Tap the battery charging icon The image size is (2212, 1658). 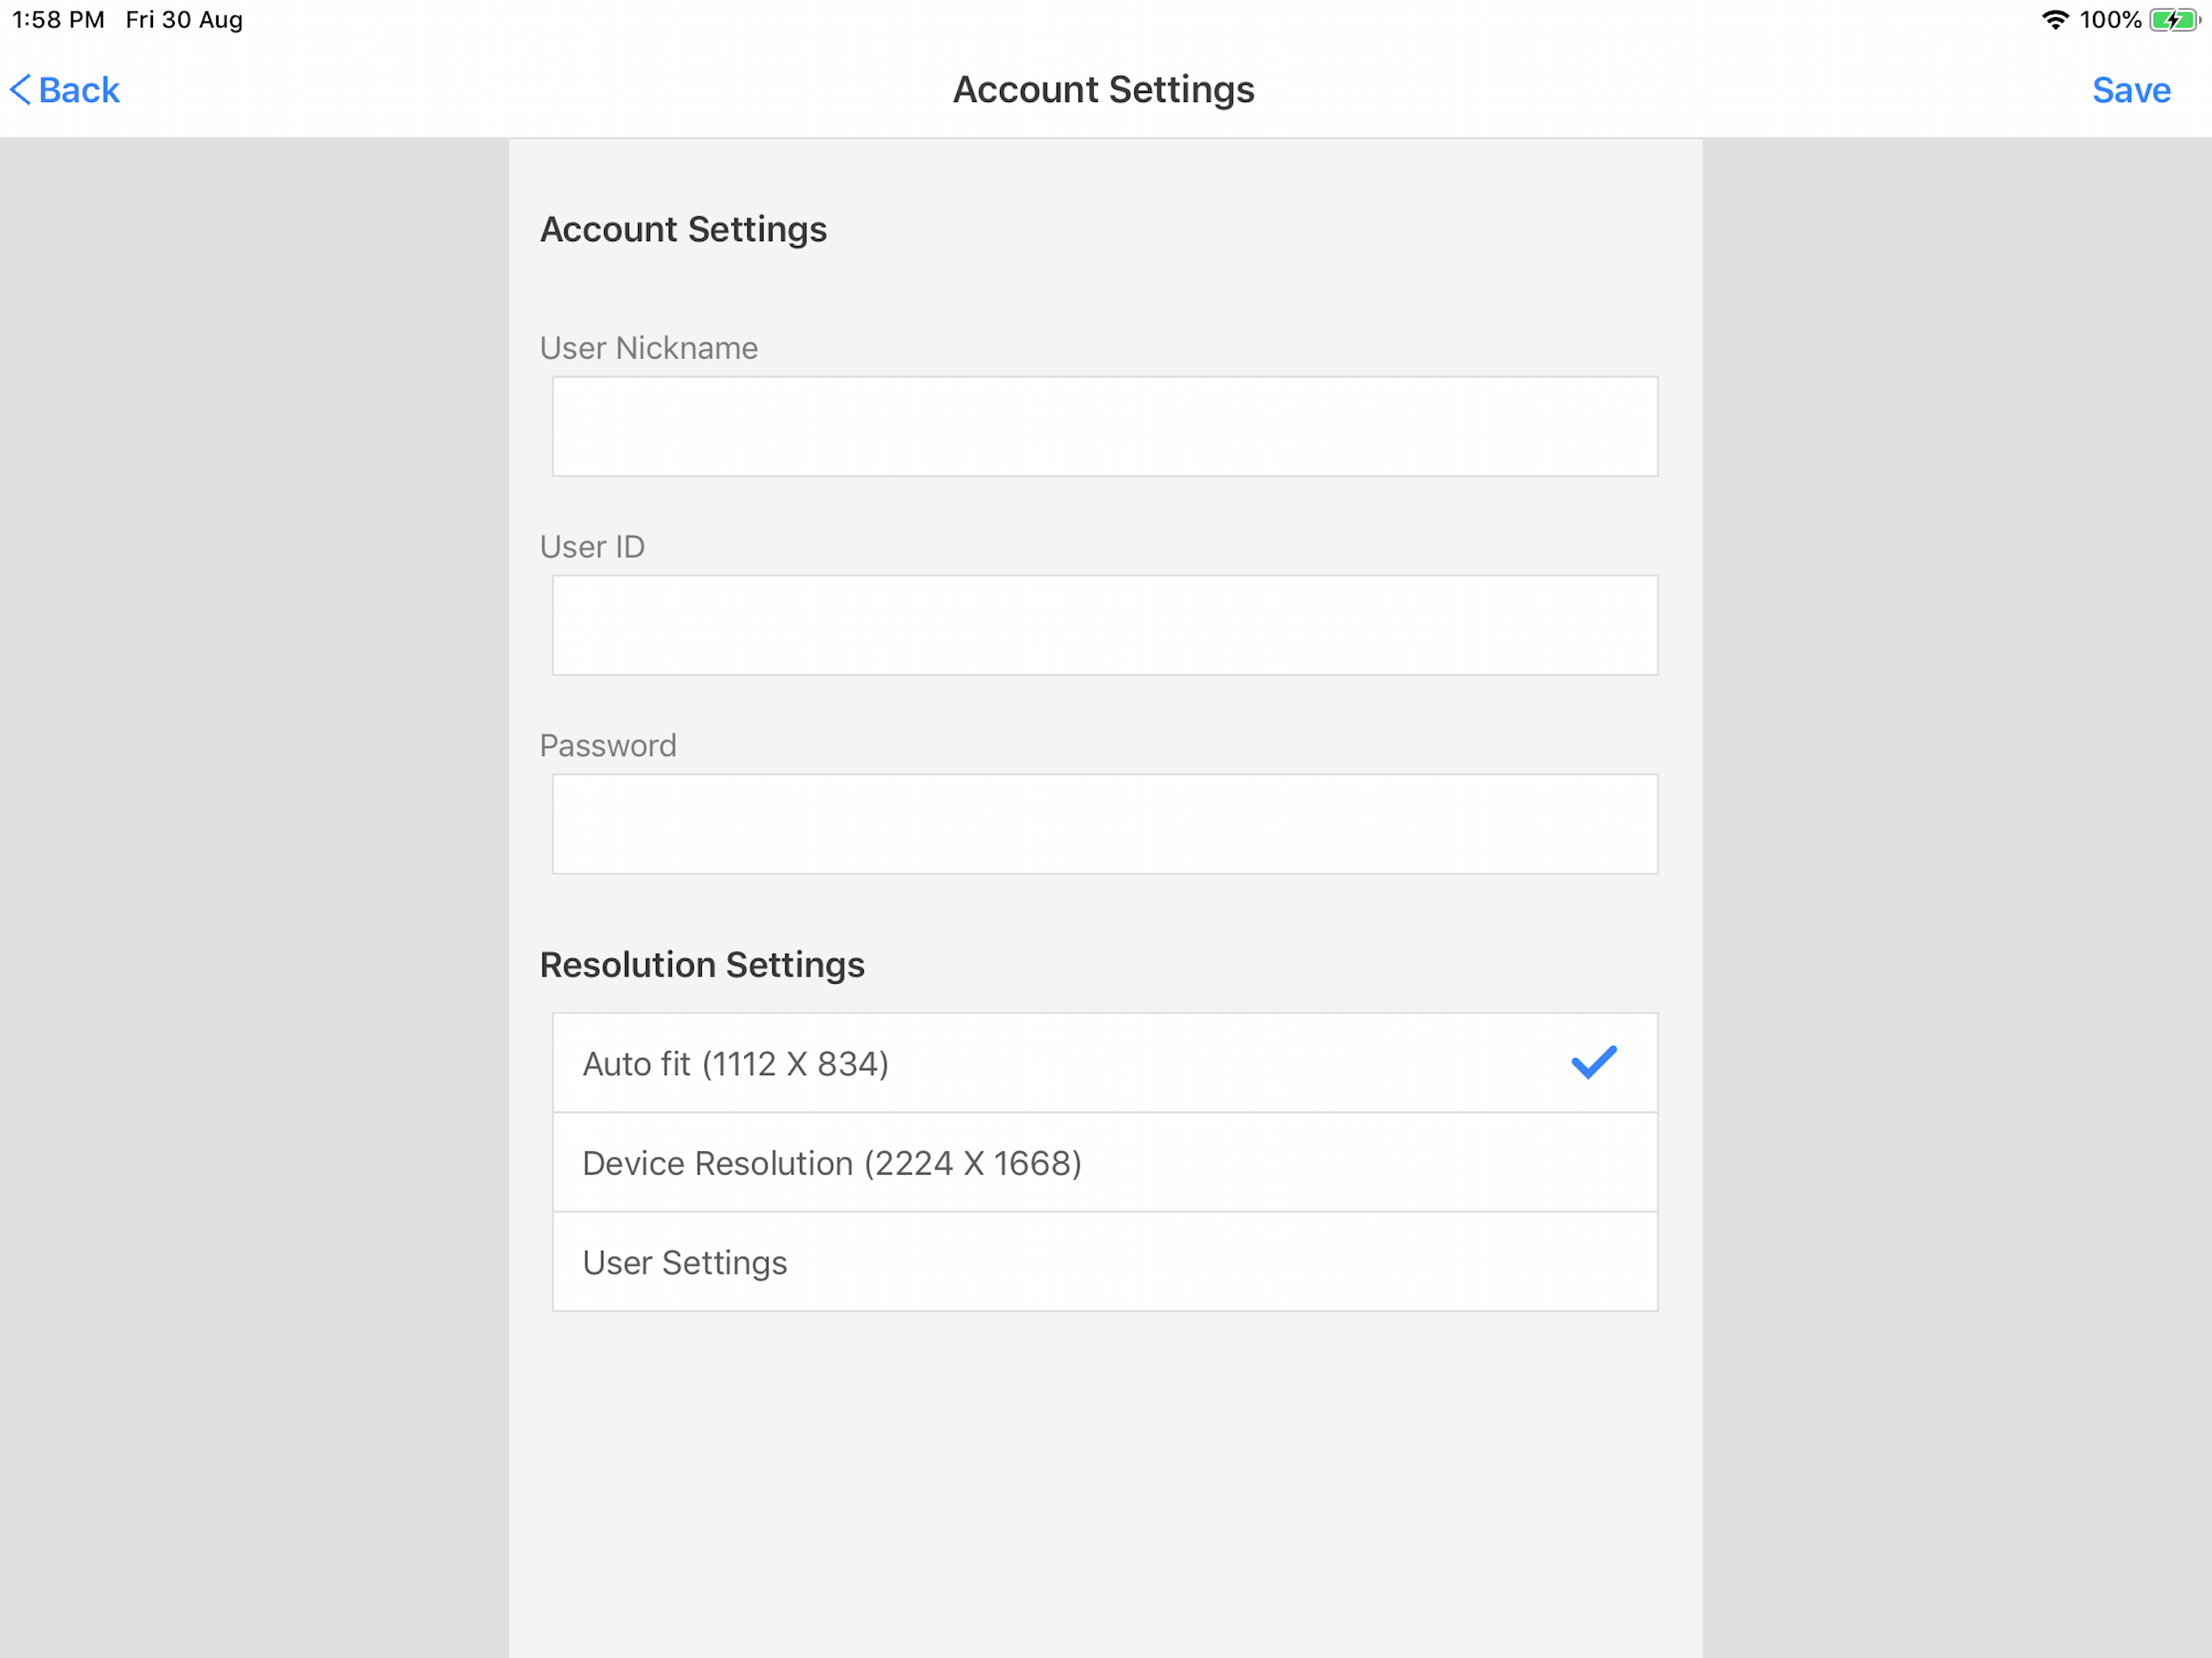(2175, 20)
